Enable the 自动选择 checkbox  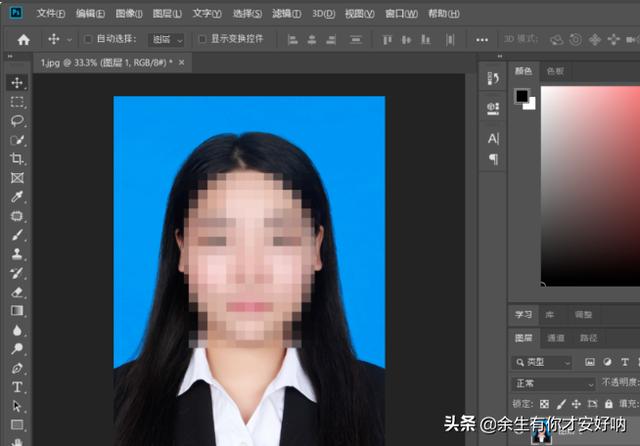coord(88,40)
